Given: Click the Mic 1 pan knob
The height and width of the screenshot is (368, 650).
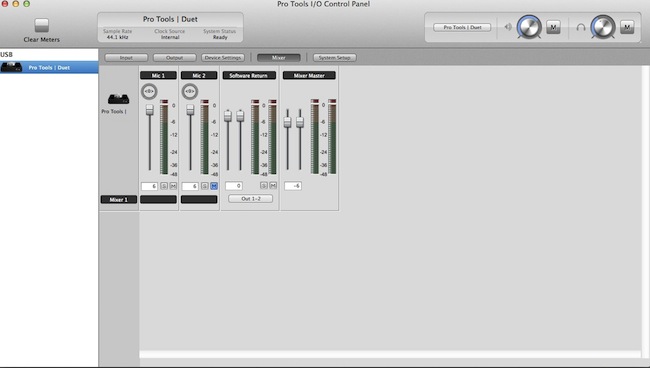Looking at the screenshot, I should pyautogui.click(x=149, y=92).
